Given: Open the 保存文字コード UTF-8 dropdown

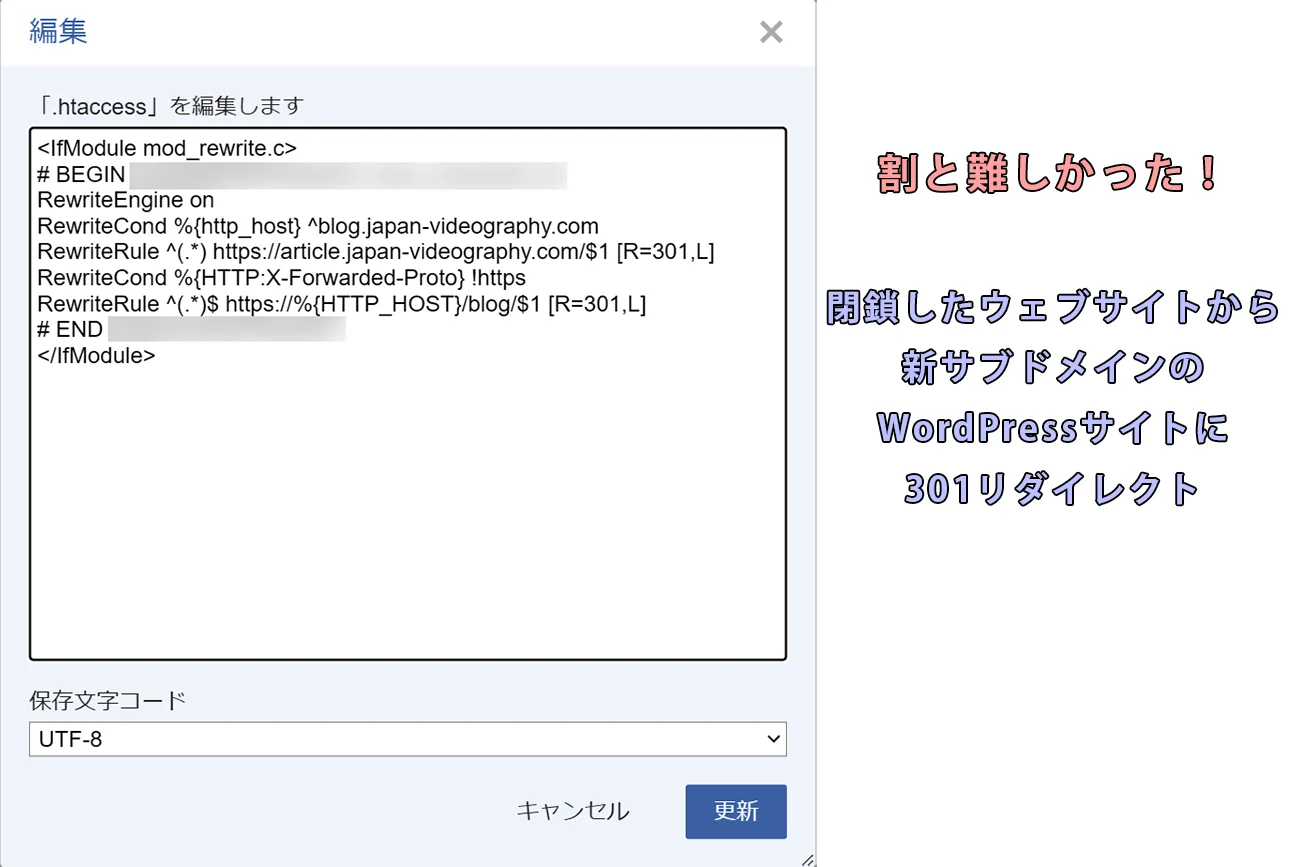Looking at the screenshot, I should point(408,739).
